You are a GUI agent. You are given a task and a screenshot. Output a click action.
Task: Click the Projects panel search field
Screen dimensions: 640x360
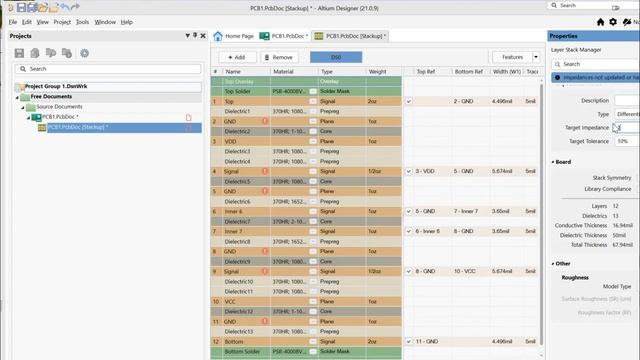click(108, 69)
